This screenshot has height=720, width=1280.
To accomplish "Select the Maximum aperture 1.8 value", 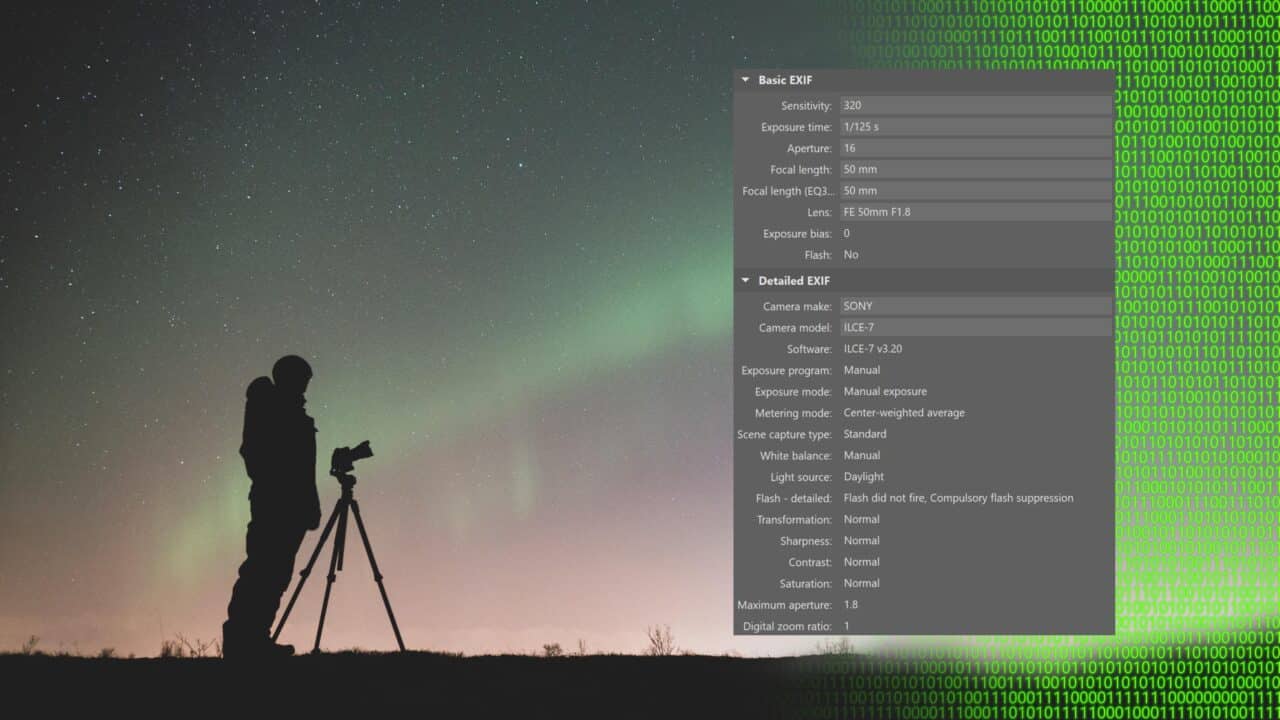I will coord(851,605).
